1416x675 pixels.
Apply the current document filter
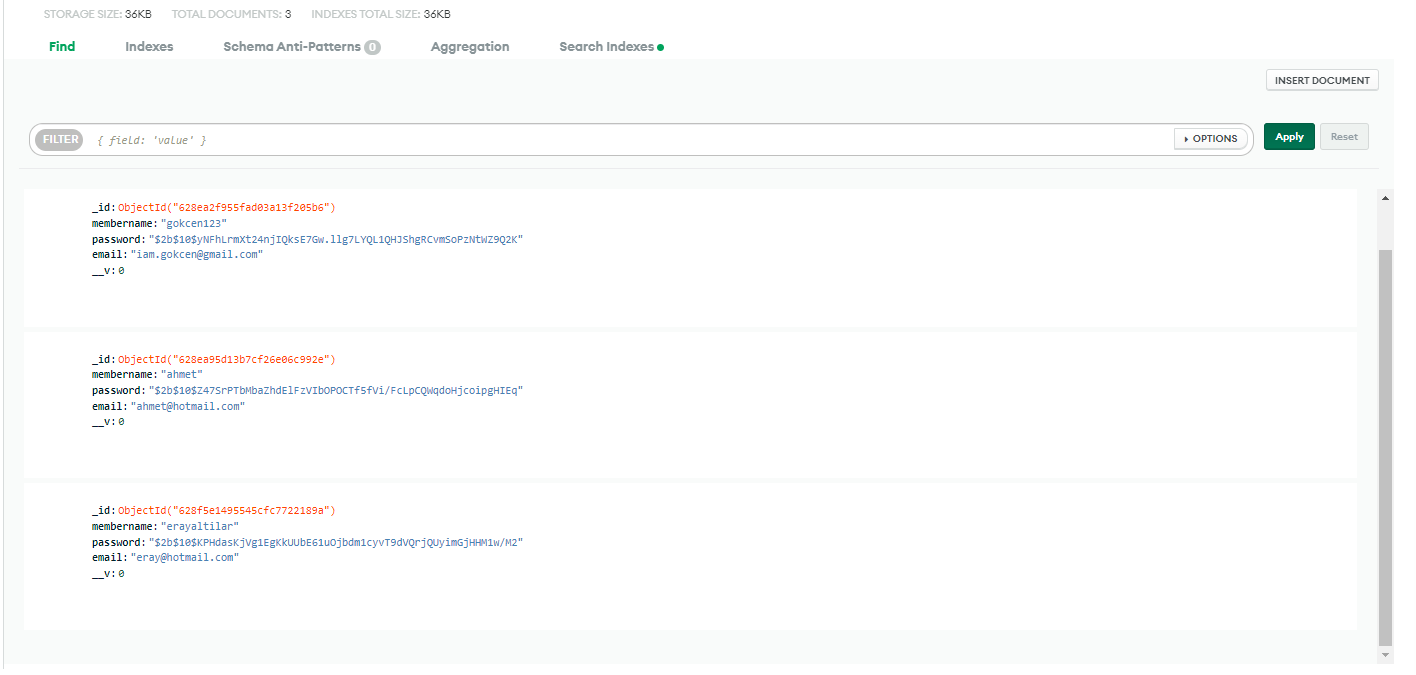[1289, 136]
